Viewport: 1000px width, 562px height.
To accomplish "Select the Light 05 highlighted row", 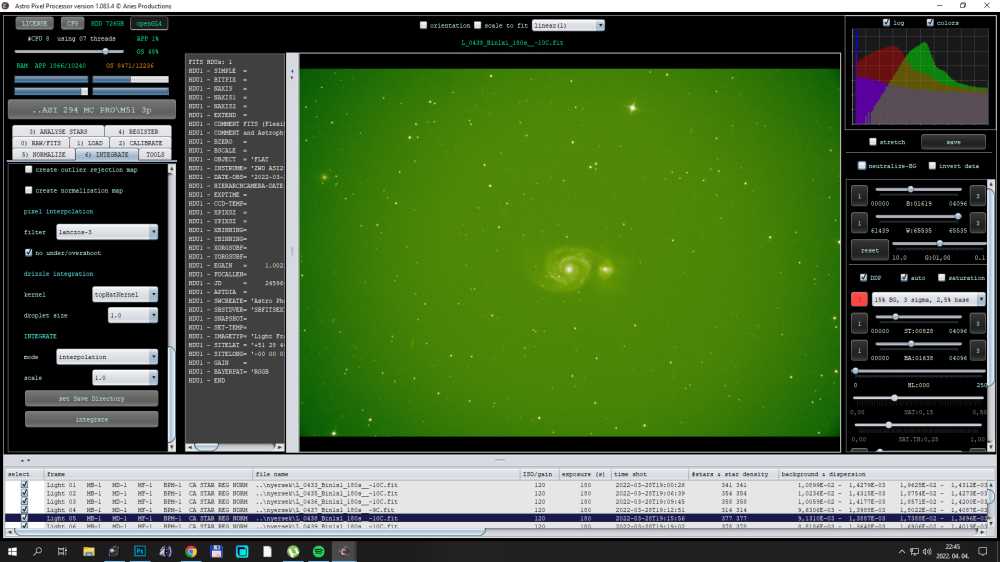I will click(x=497, y=519).
